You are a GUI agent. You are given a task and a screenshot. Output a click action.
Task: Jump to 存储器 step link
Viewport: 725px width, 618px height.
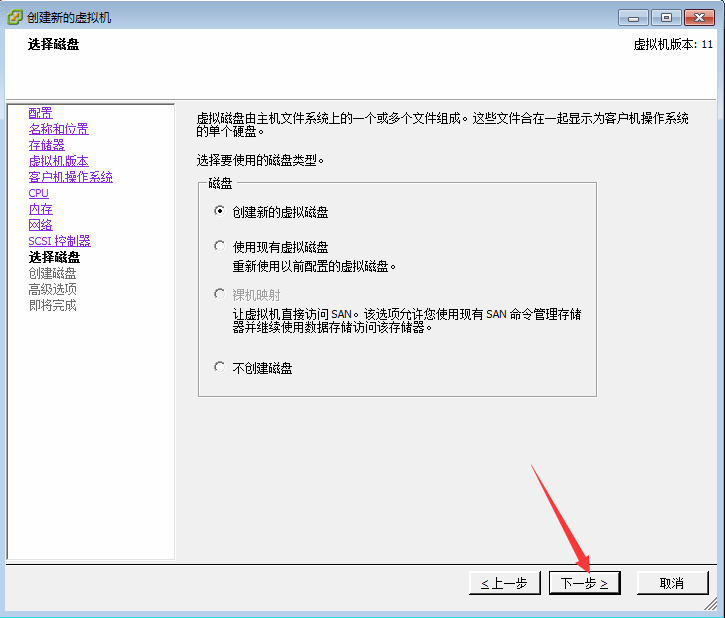click(x=46, y=145)
